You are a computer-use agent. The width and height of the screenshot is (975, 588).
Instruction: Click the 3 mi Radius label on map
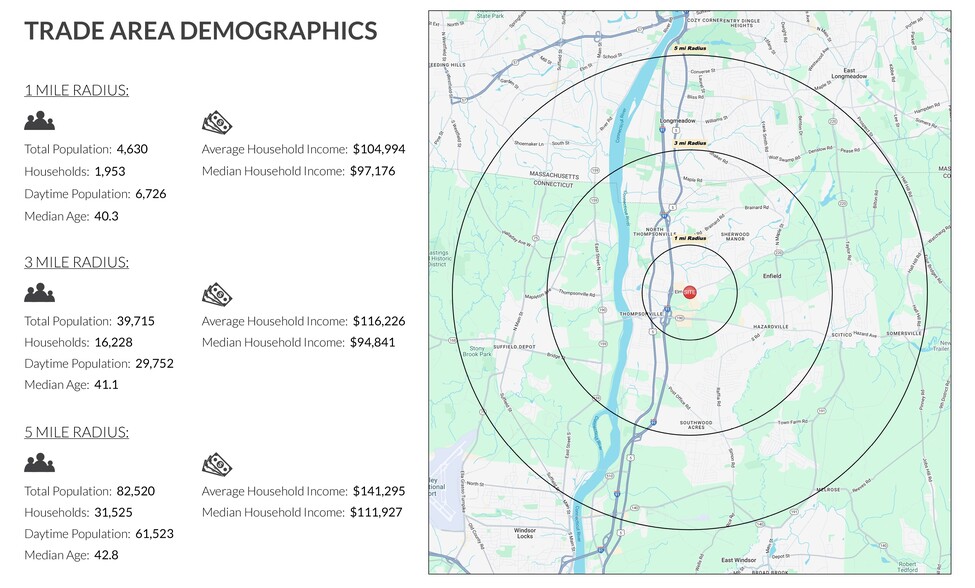pyautogui.click(x=689, y=143)
